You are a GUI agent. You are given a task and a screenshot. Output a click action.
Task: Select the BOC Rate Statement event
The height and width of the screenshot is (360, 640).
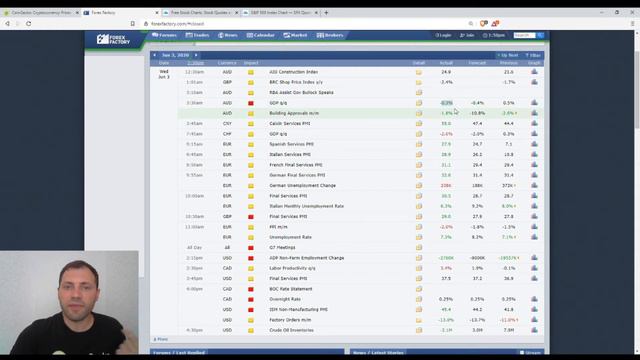point(291,289)
